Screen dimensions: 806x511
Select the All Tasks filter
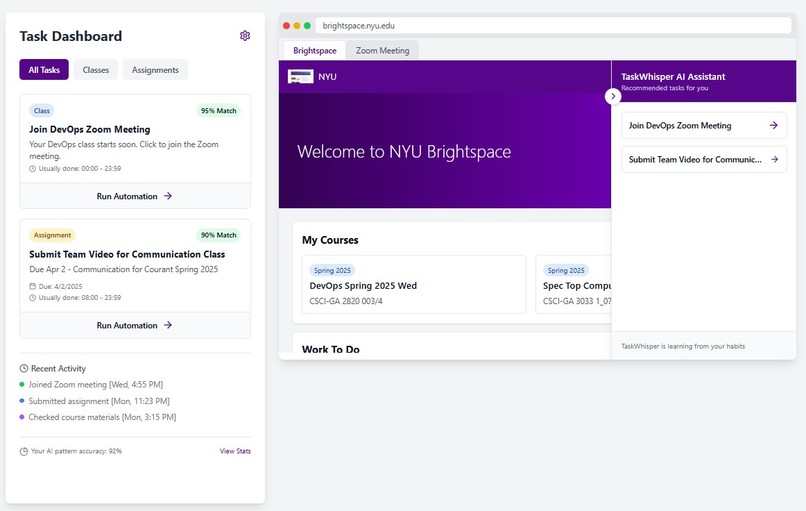pos(44,69)
